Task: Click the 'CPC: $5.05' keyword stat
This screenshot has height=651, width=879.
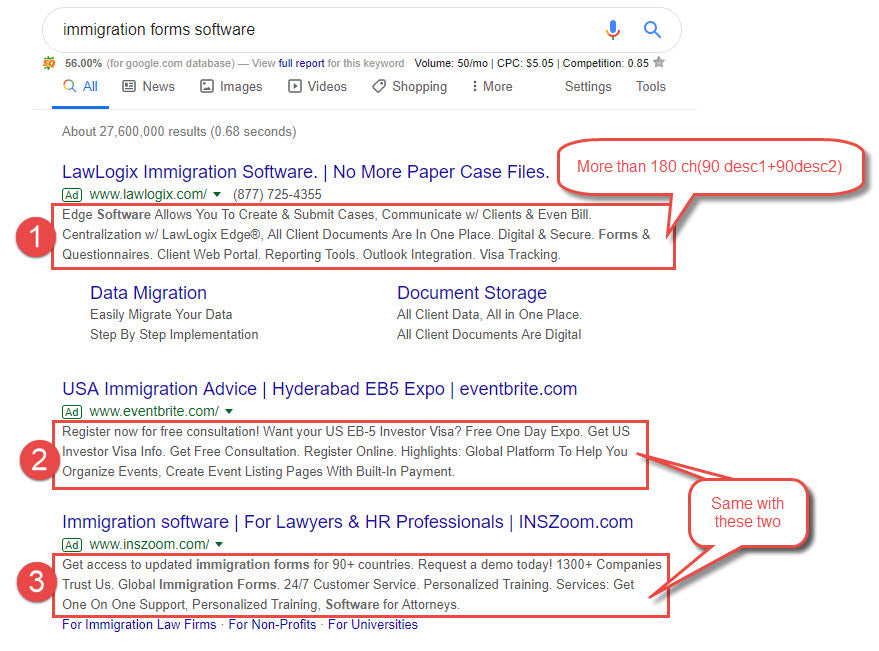Action: pos(525,63)
